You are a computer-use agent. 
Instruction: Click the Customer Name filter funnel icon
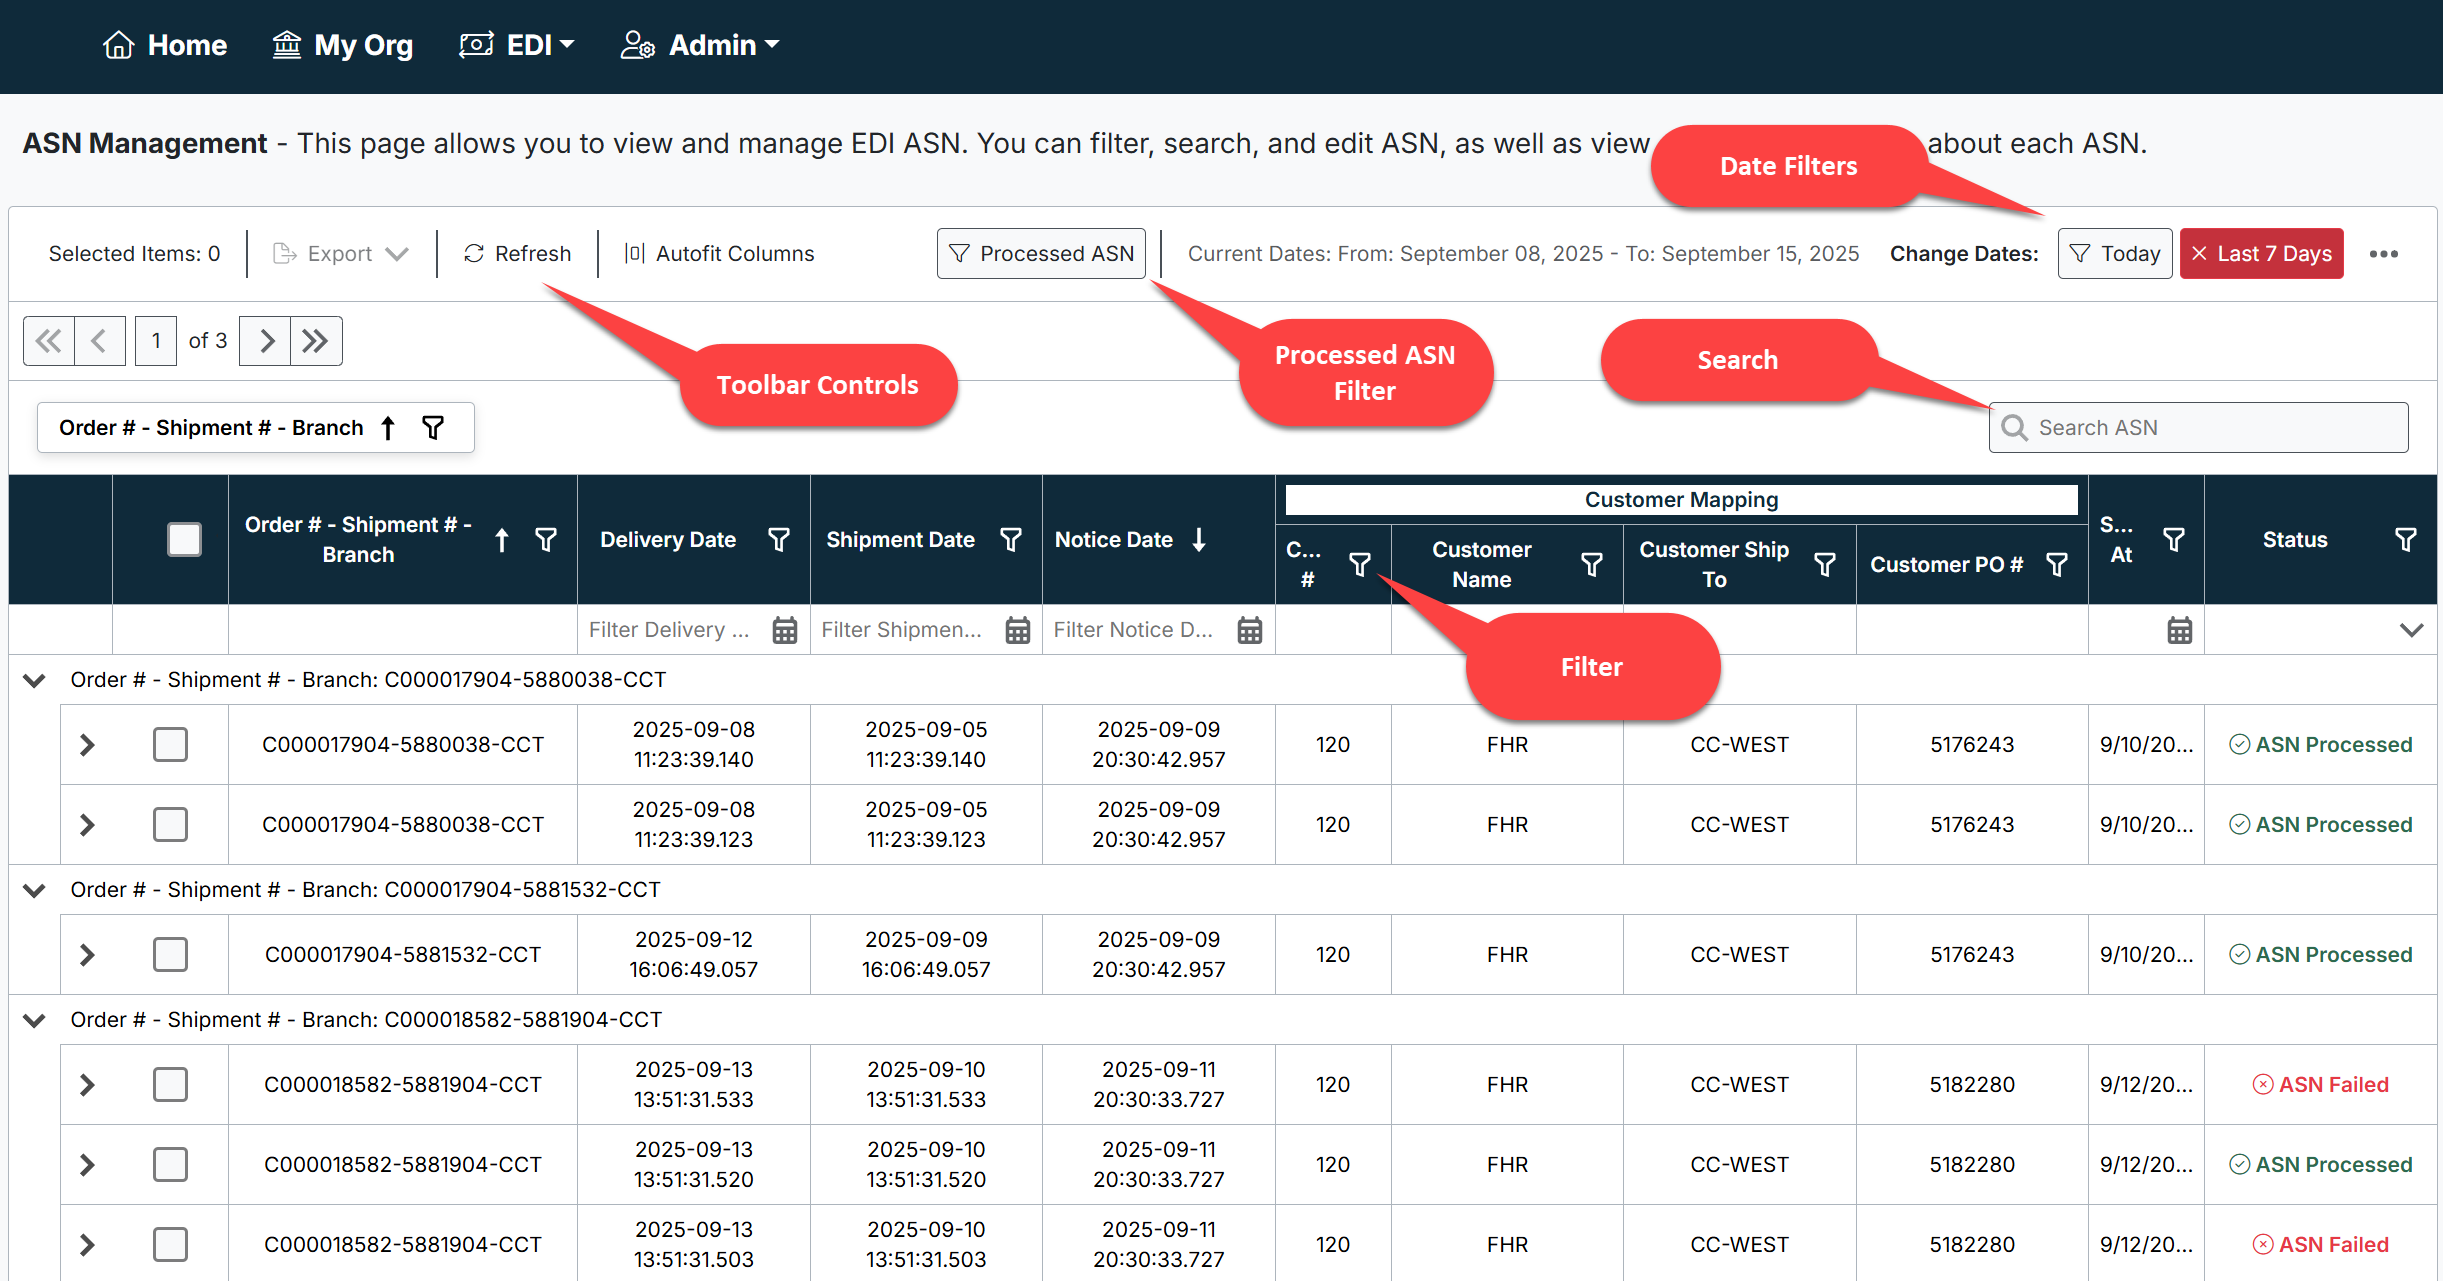(1591, 565)
